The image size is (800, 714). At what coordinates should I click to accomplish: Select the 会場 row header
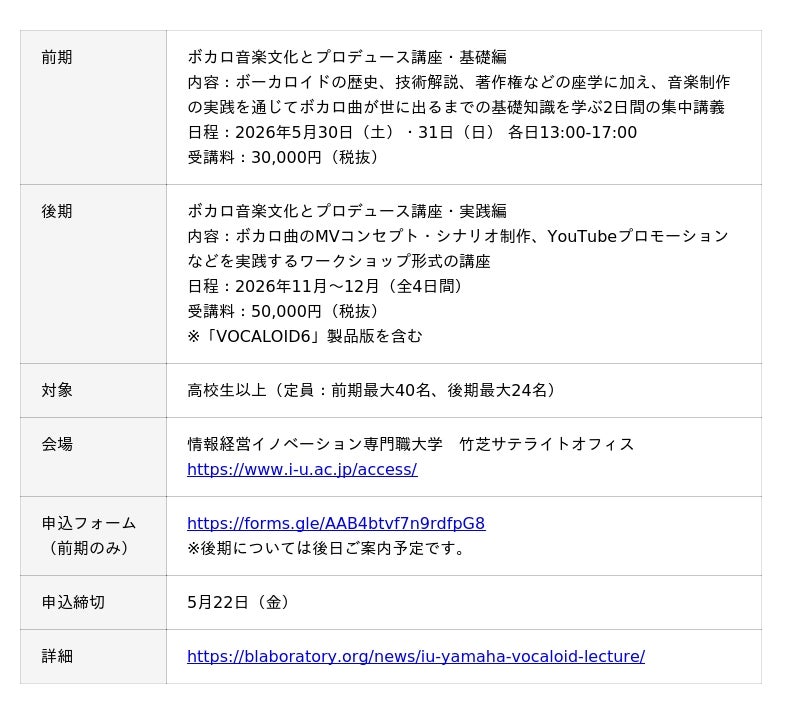[57, 444]
